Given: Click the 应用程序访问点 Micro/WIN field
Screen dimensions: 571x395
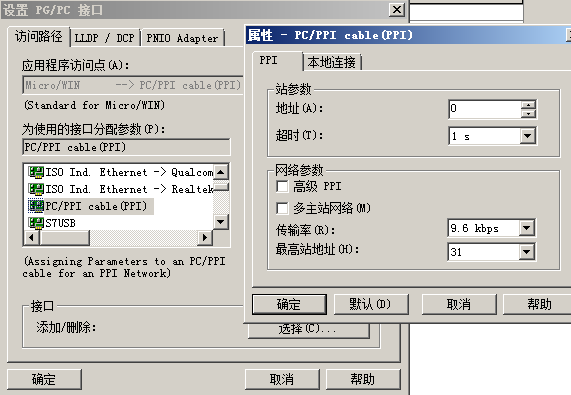Looking at the screenshot, I should tap(133, 85).
